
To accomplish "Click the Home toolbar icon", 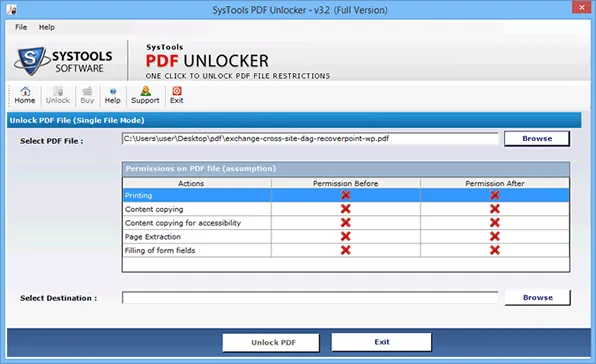I will point(25,95).
